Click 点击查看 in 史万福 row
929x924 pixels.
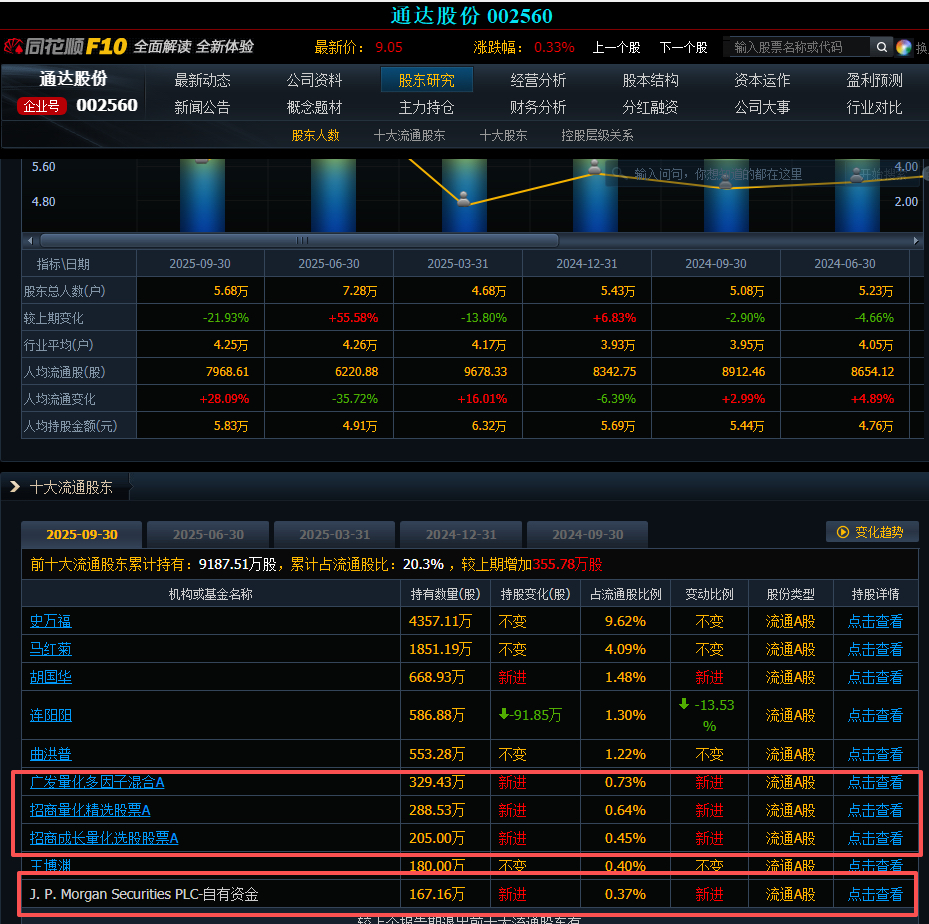875,621
